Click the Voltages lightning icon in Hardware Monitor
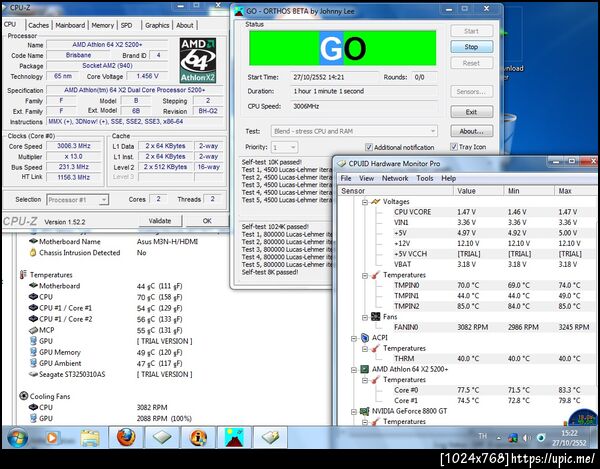Viewport: 600px width, 469px height. tap(375, 201)
